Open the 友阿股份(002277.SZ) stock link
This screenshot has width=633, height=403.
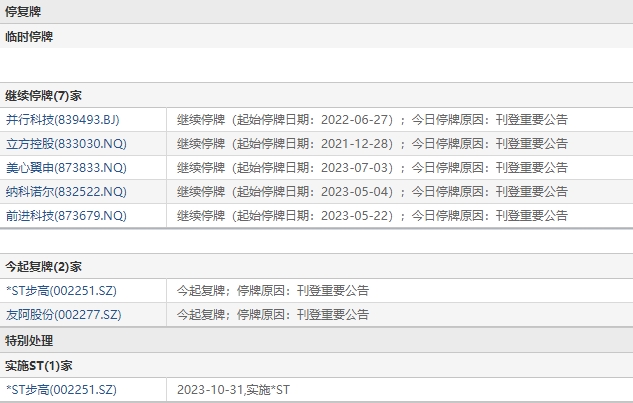click(63, 315)
